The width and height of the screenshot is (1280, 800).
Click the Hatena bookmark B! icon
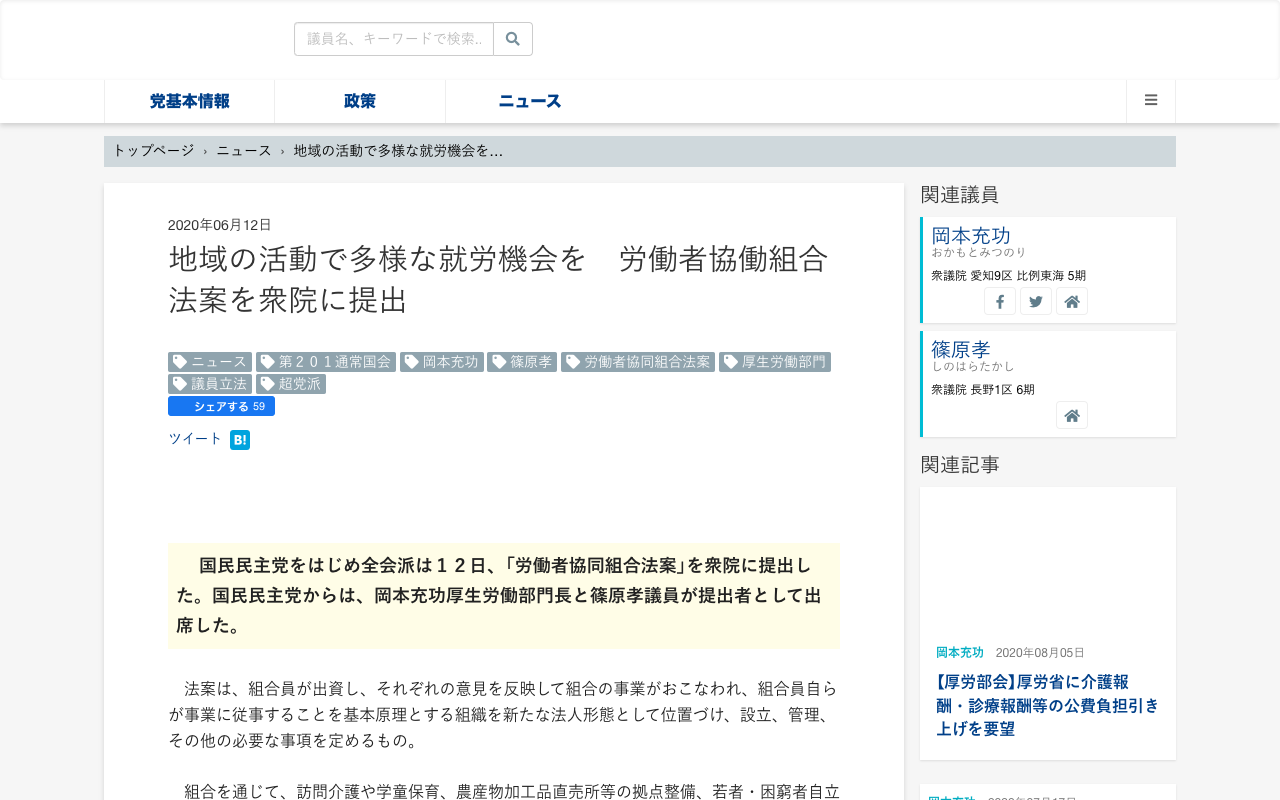point(240,440)
